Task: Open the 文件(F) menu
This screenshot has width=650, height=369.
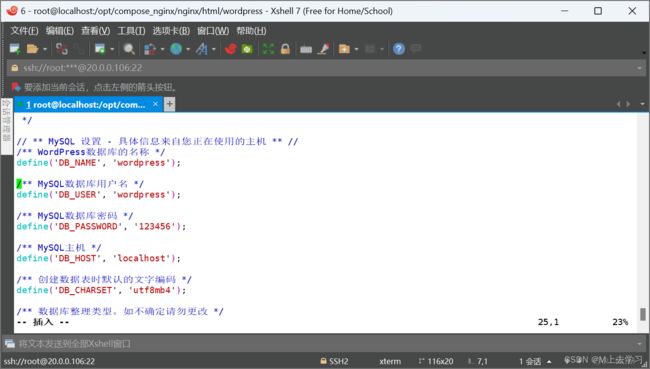Action: [x=24, y=31]
